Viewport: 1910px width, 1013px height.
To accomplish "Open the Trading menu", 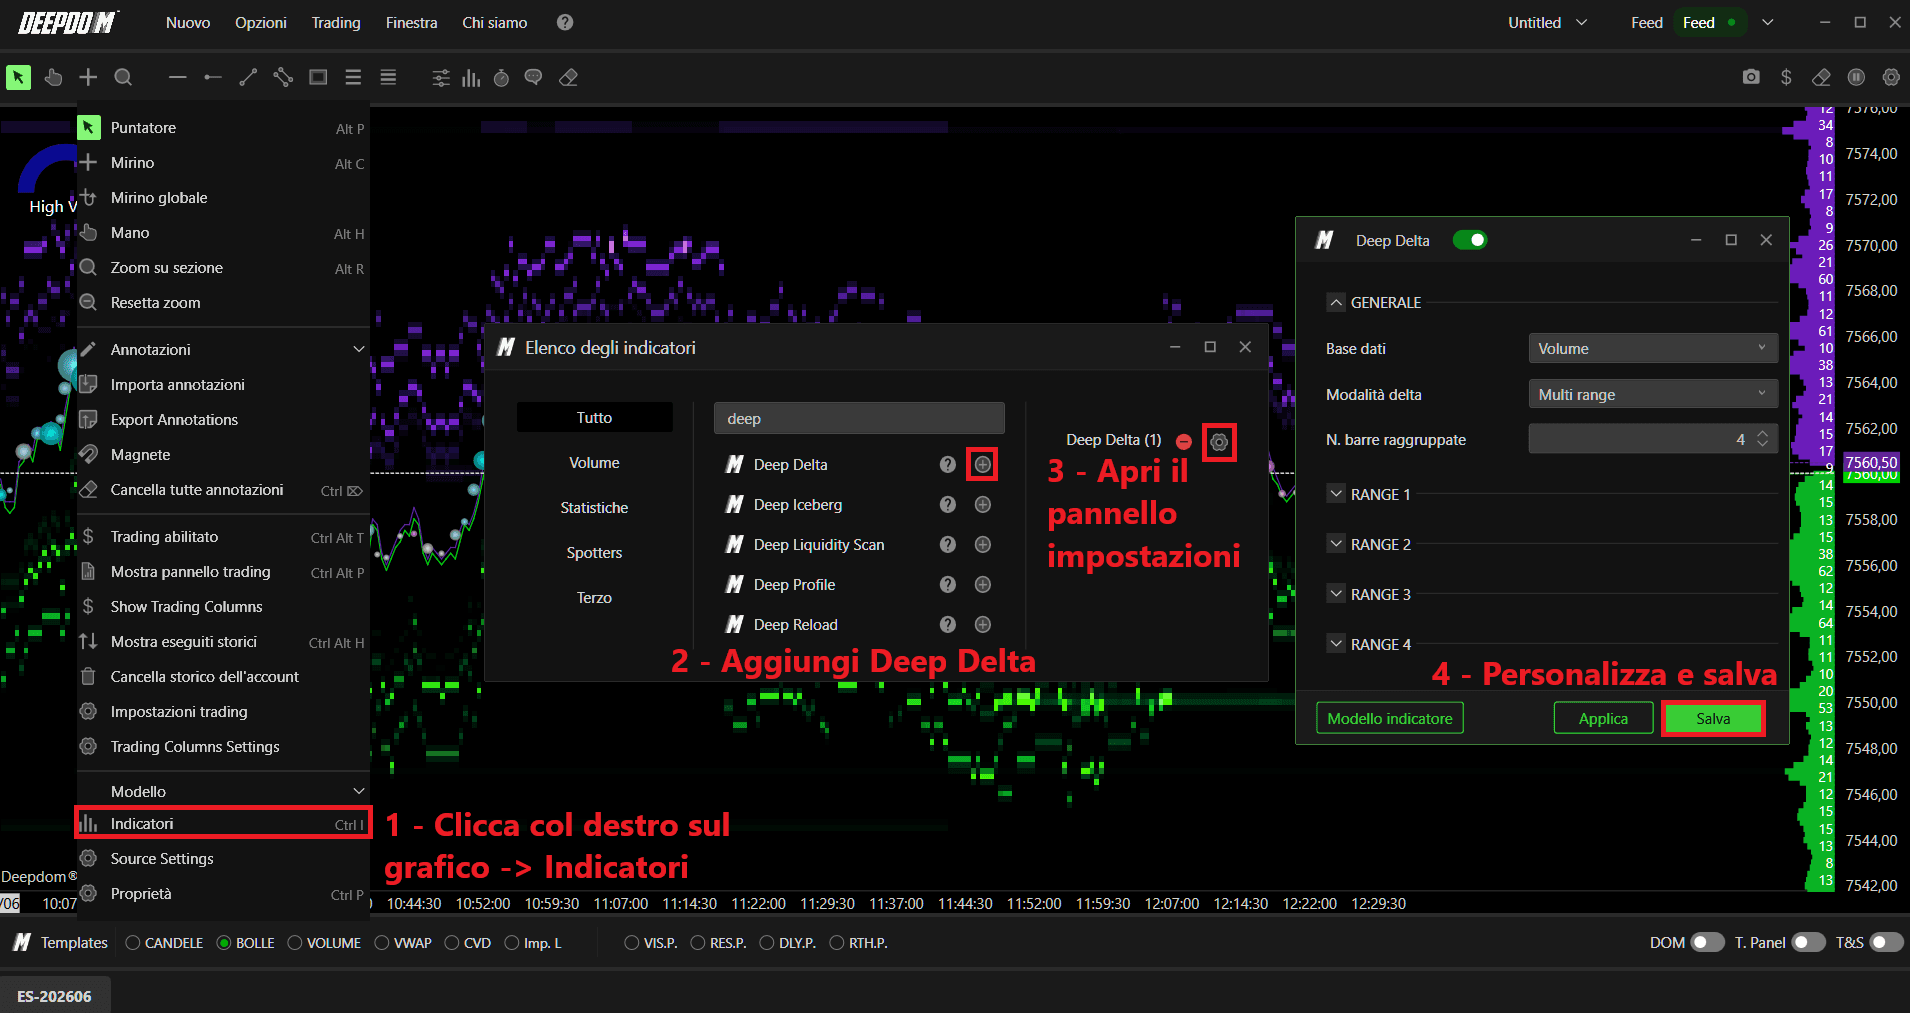I will 336,22.
